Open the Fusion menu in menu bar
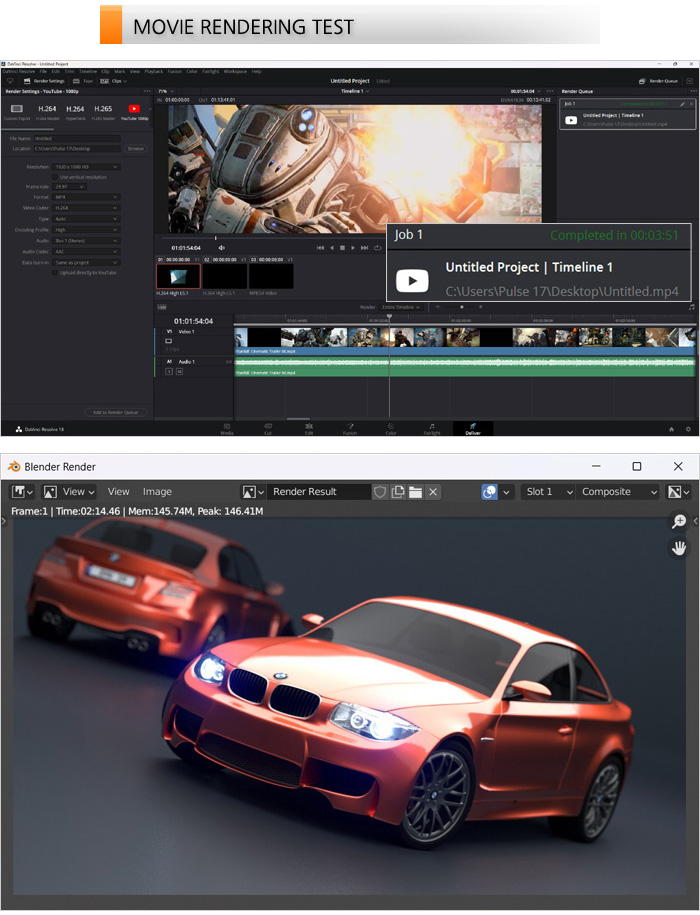Image resolution: width=700 pixels, height=915 pixels. point(174,72)
